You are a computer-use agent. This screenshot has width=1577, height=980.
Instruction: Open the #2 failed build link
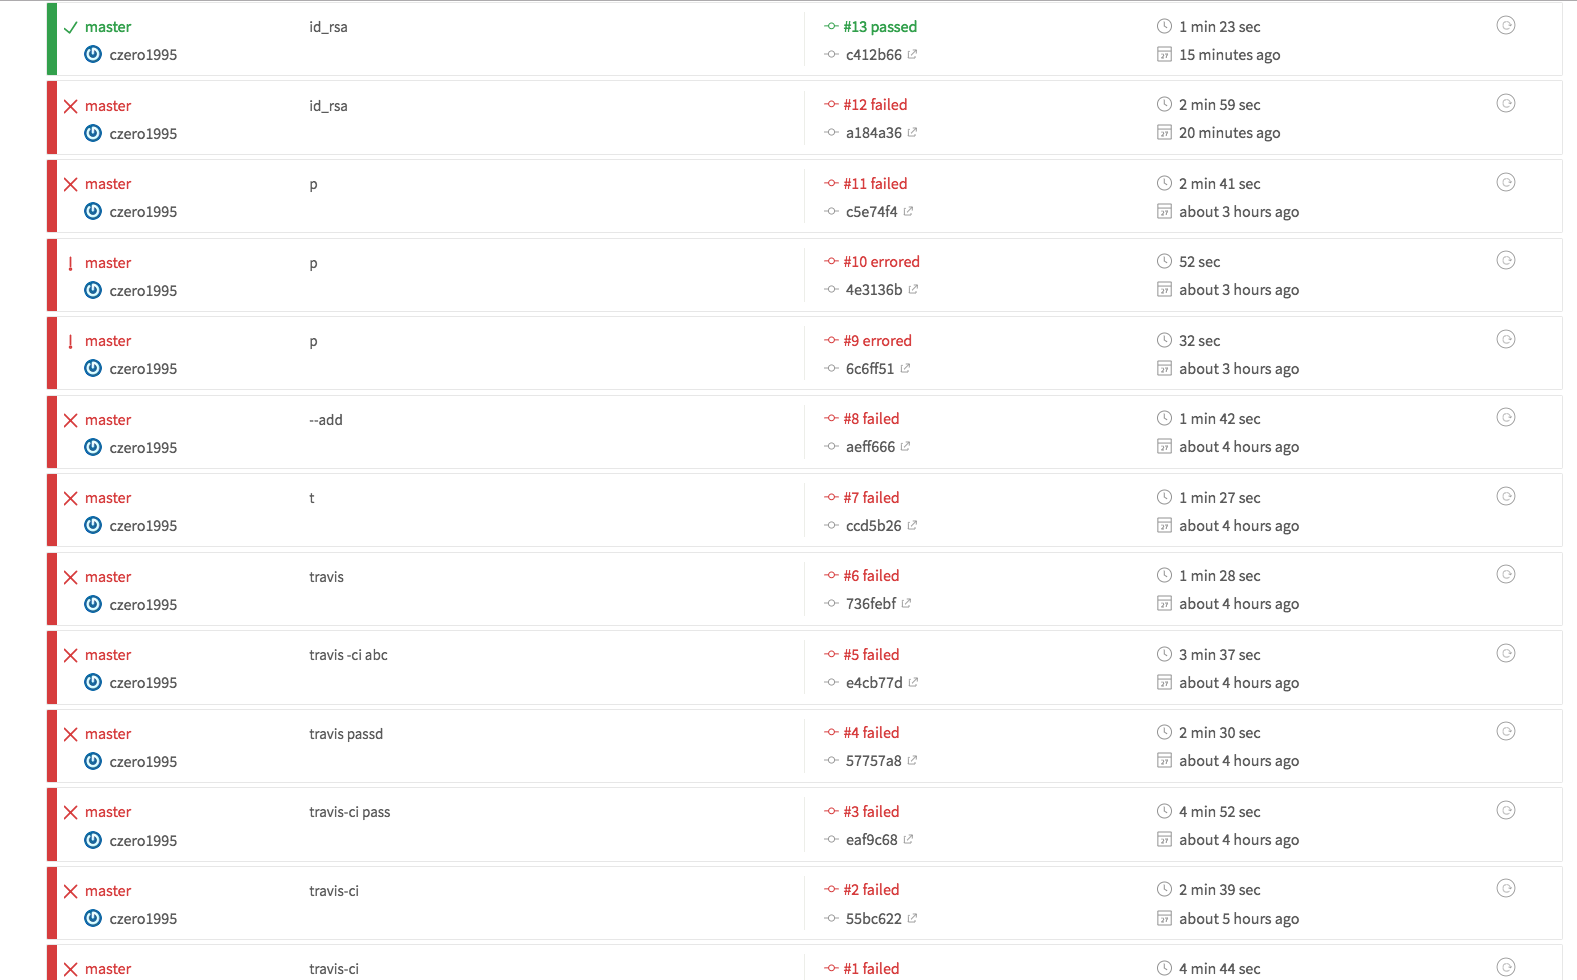[x=871, y=890]
